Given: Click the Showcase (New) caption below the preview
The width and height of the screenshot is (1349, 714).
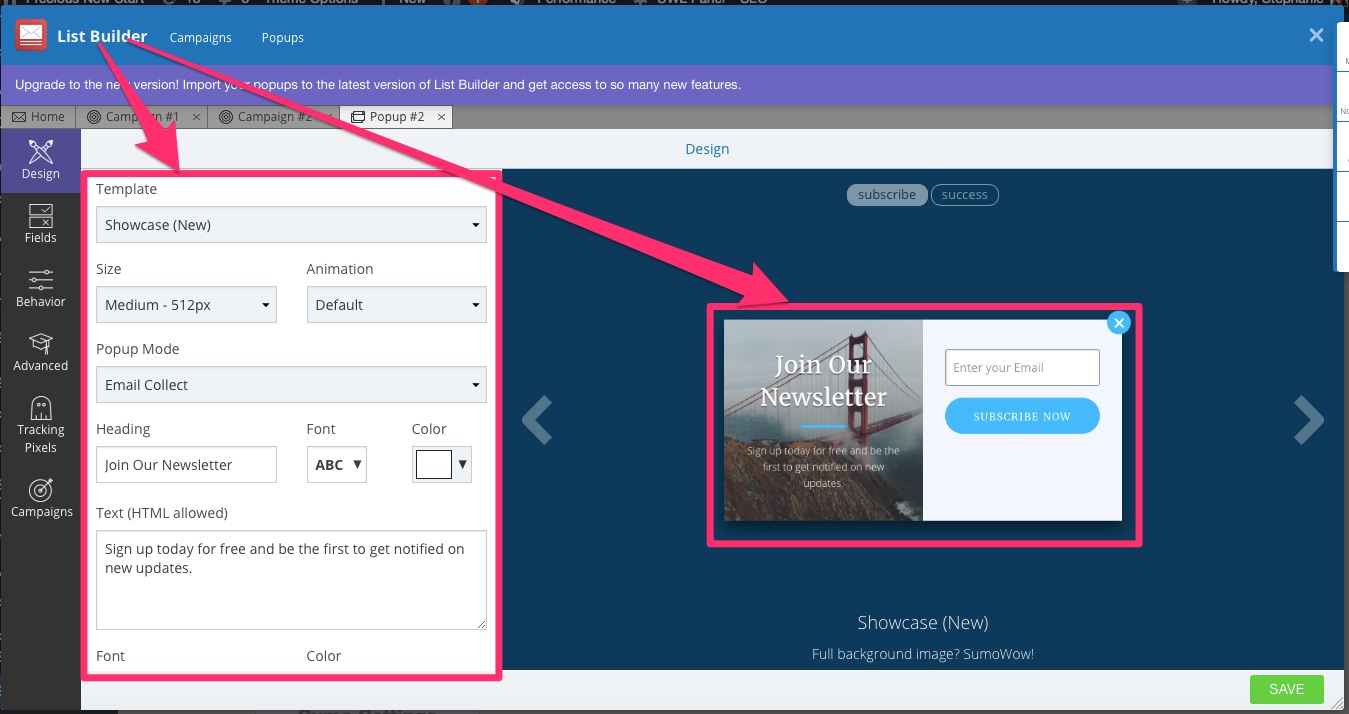Looking at the screenshot, I should [923, 623].
